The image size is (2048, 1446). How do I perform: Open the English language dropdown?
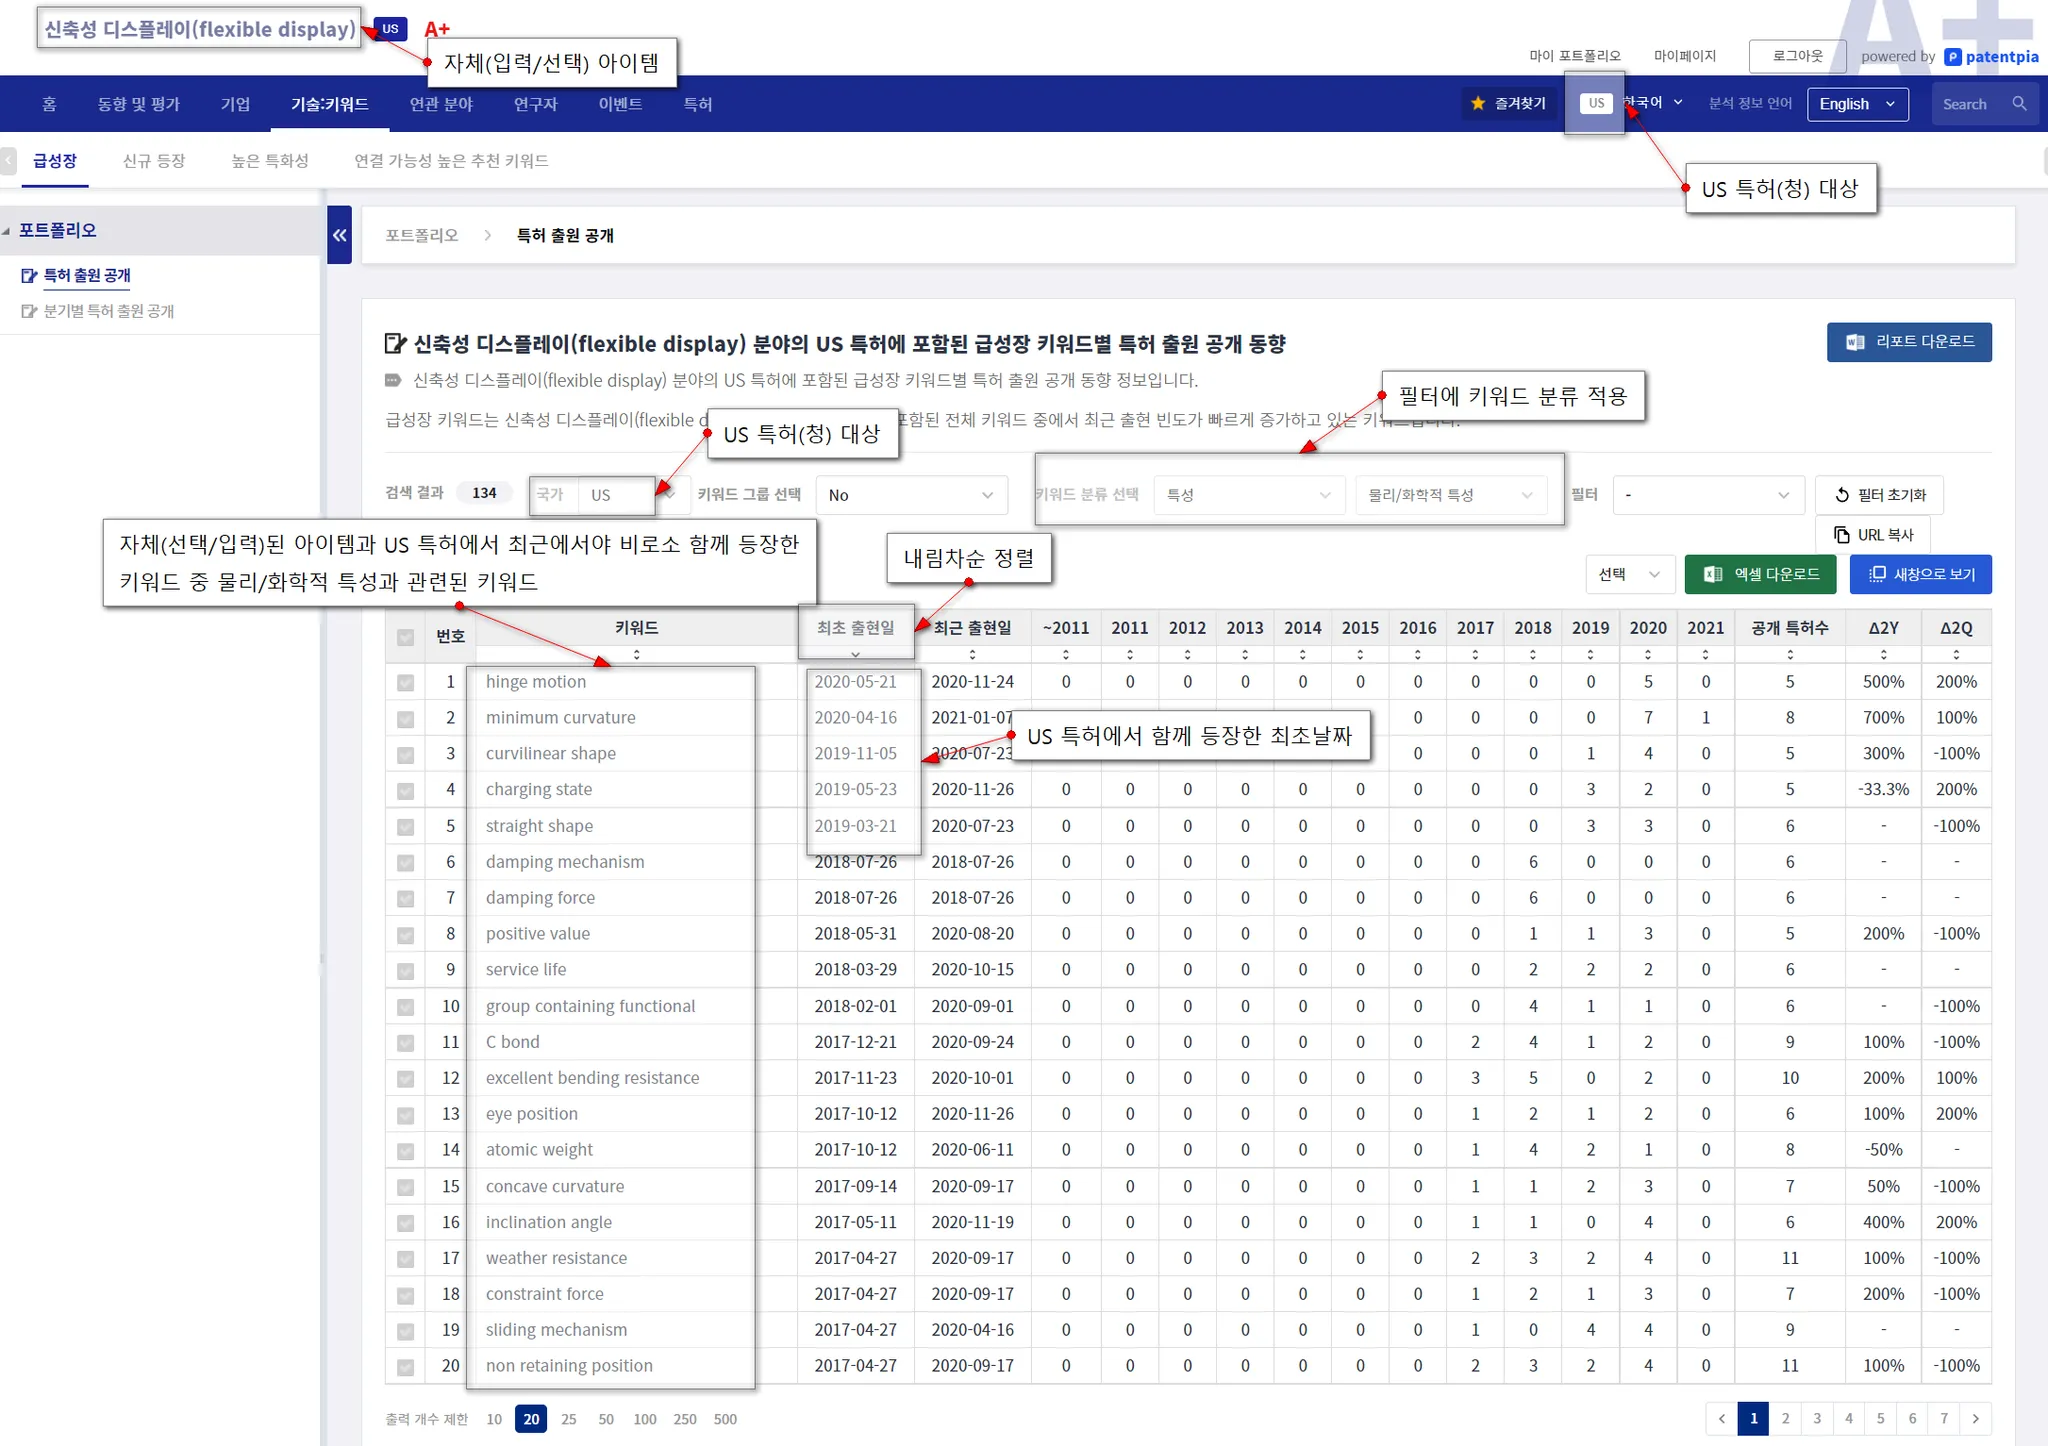tap(1857, 104)
